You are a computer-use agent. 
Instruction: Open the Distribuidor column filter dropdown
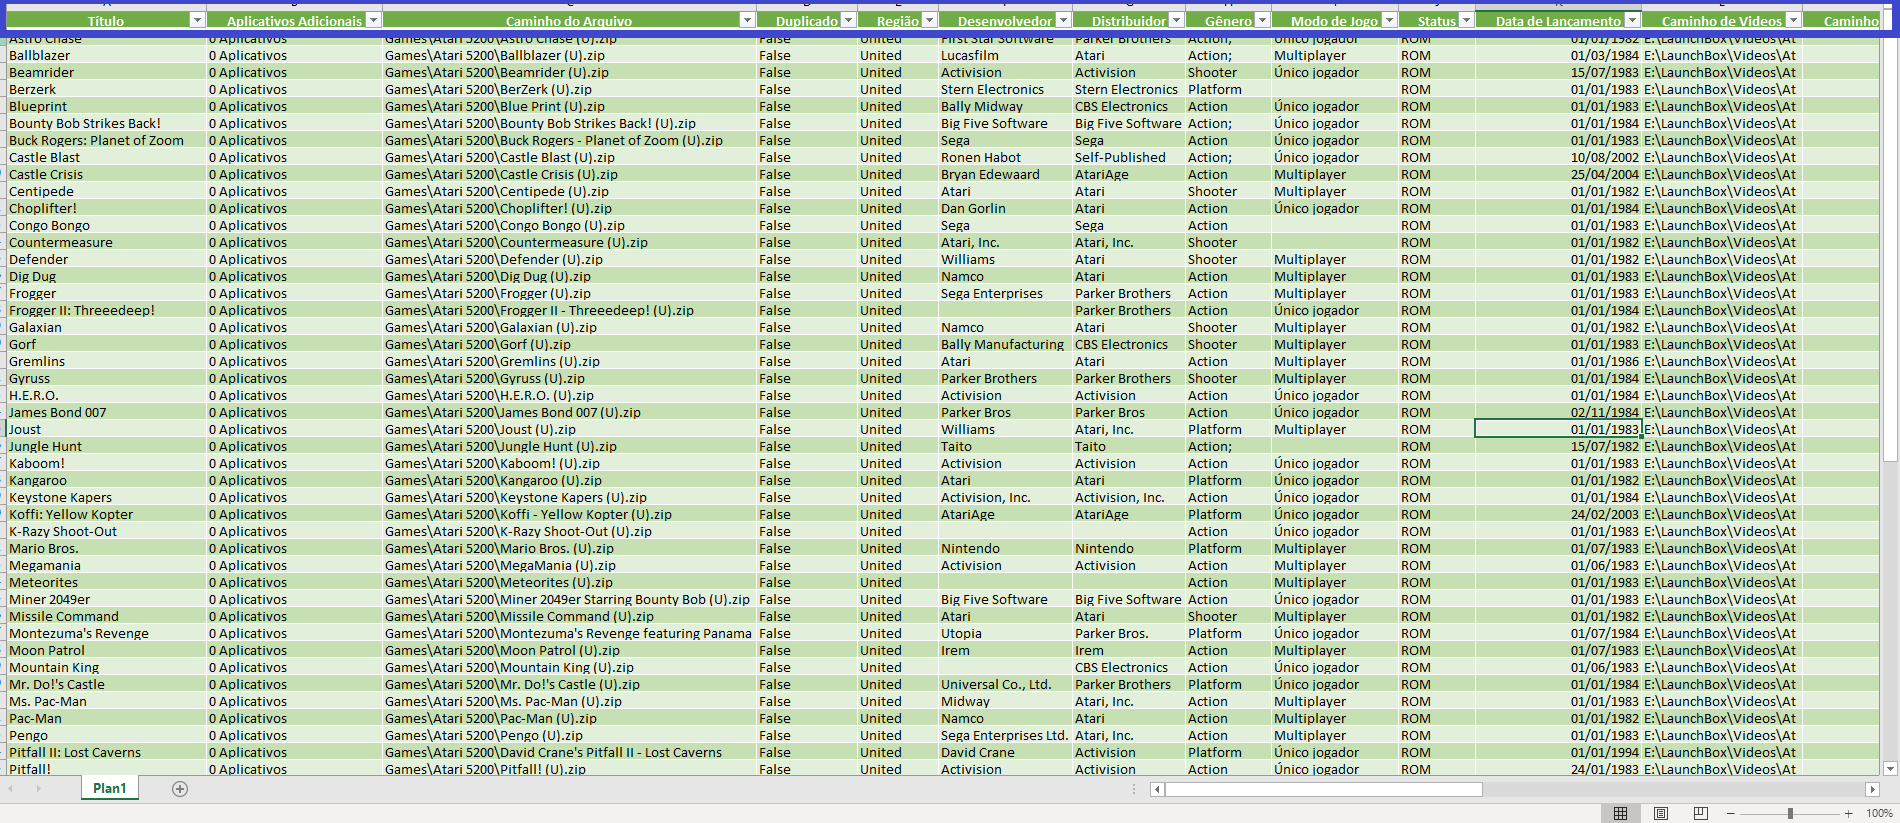[x=1176, y=20]
